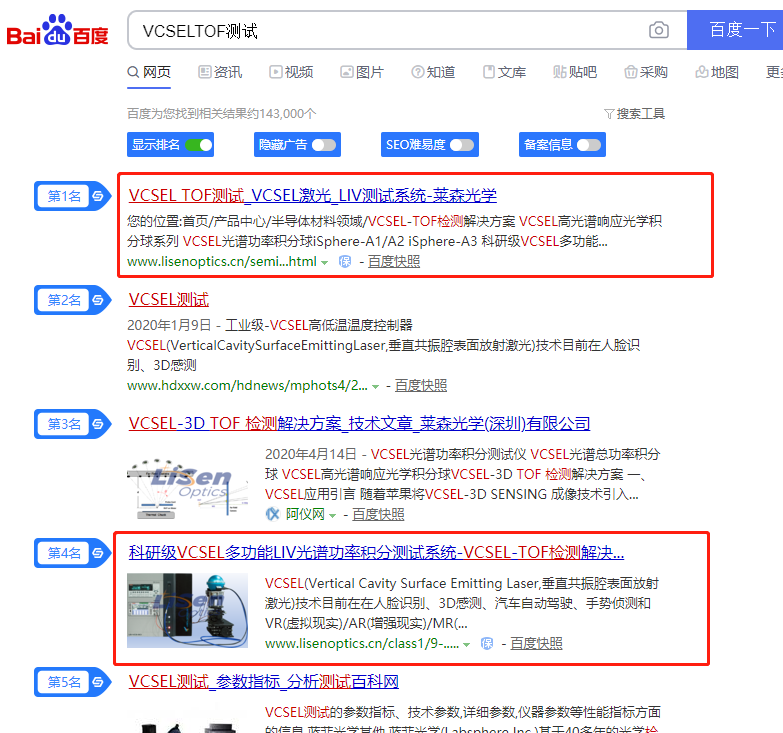Toggle the 备案信息 switch

(x=589, y=145)
